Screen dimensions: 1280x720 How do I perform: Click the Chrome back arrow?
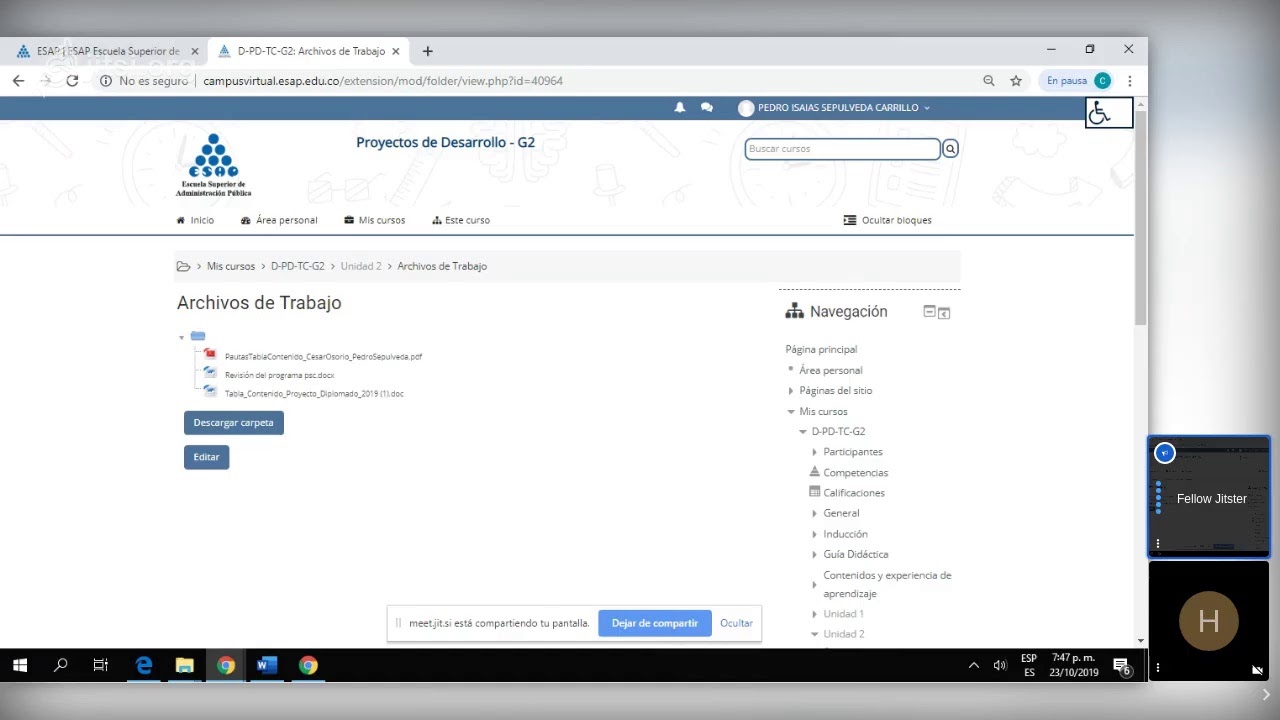[x=19, y=81]
